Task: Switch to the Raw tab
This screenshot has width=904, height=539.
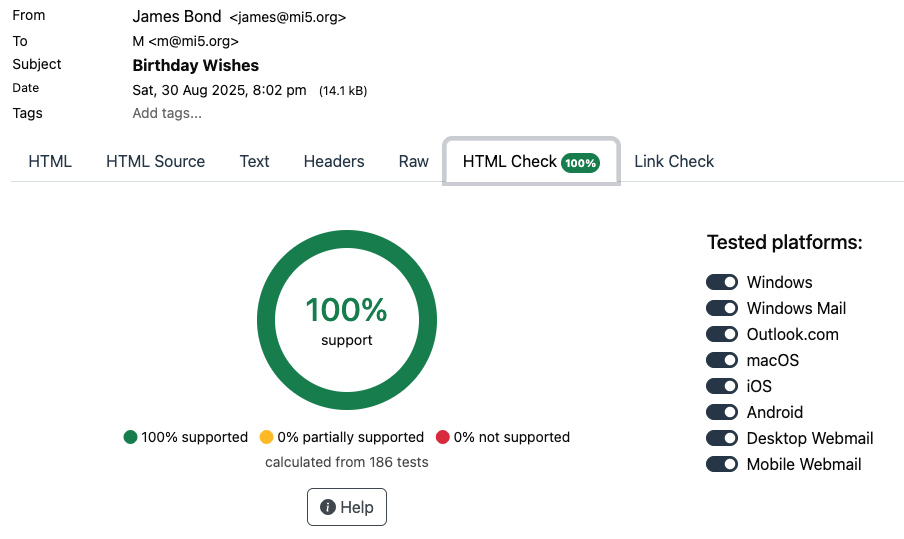Action: point(413,161)
